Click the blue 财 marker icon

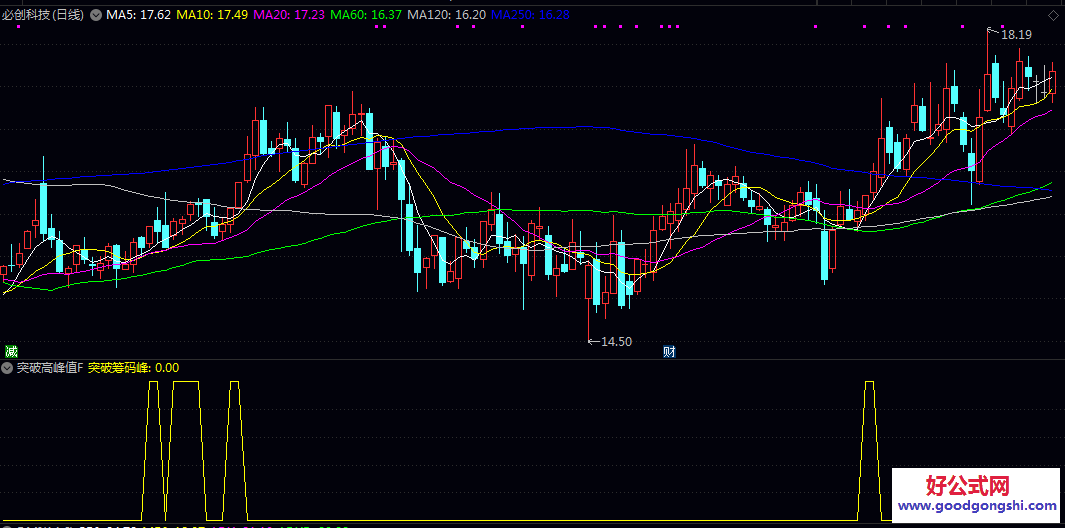669,351
